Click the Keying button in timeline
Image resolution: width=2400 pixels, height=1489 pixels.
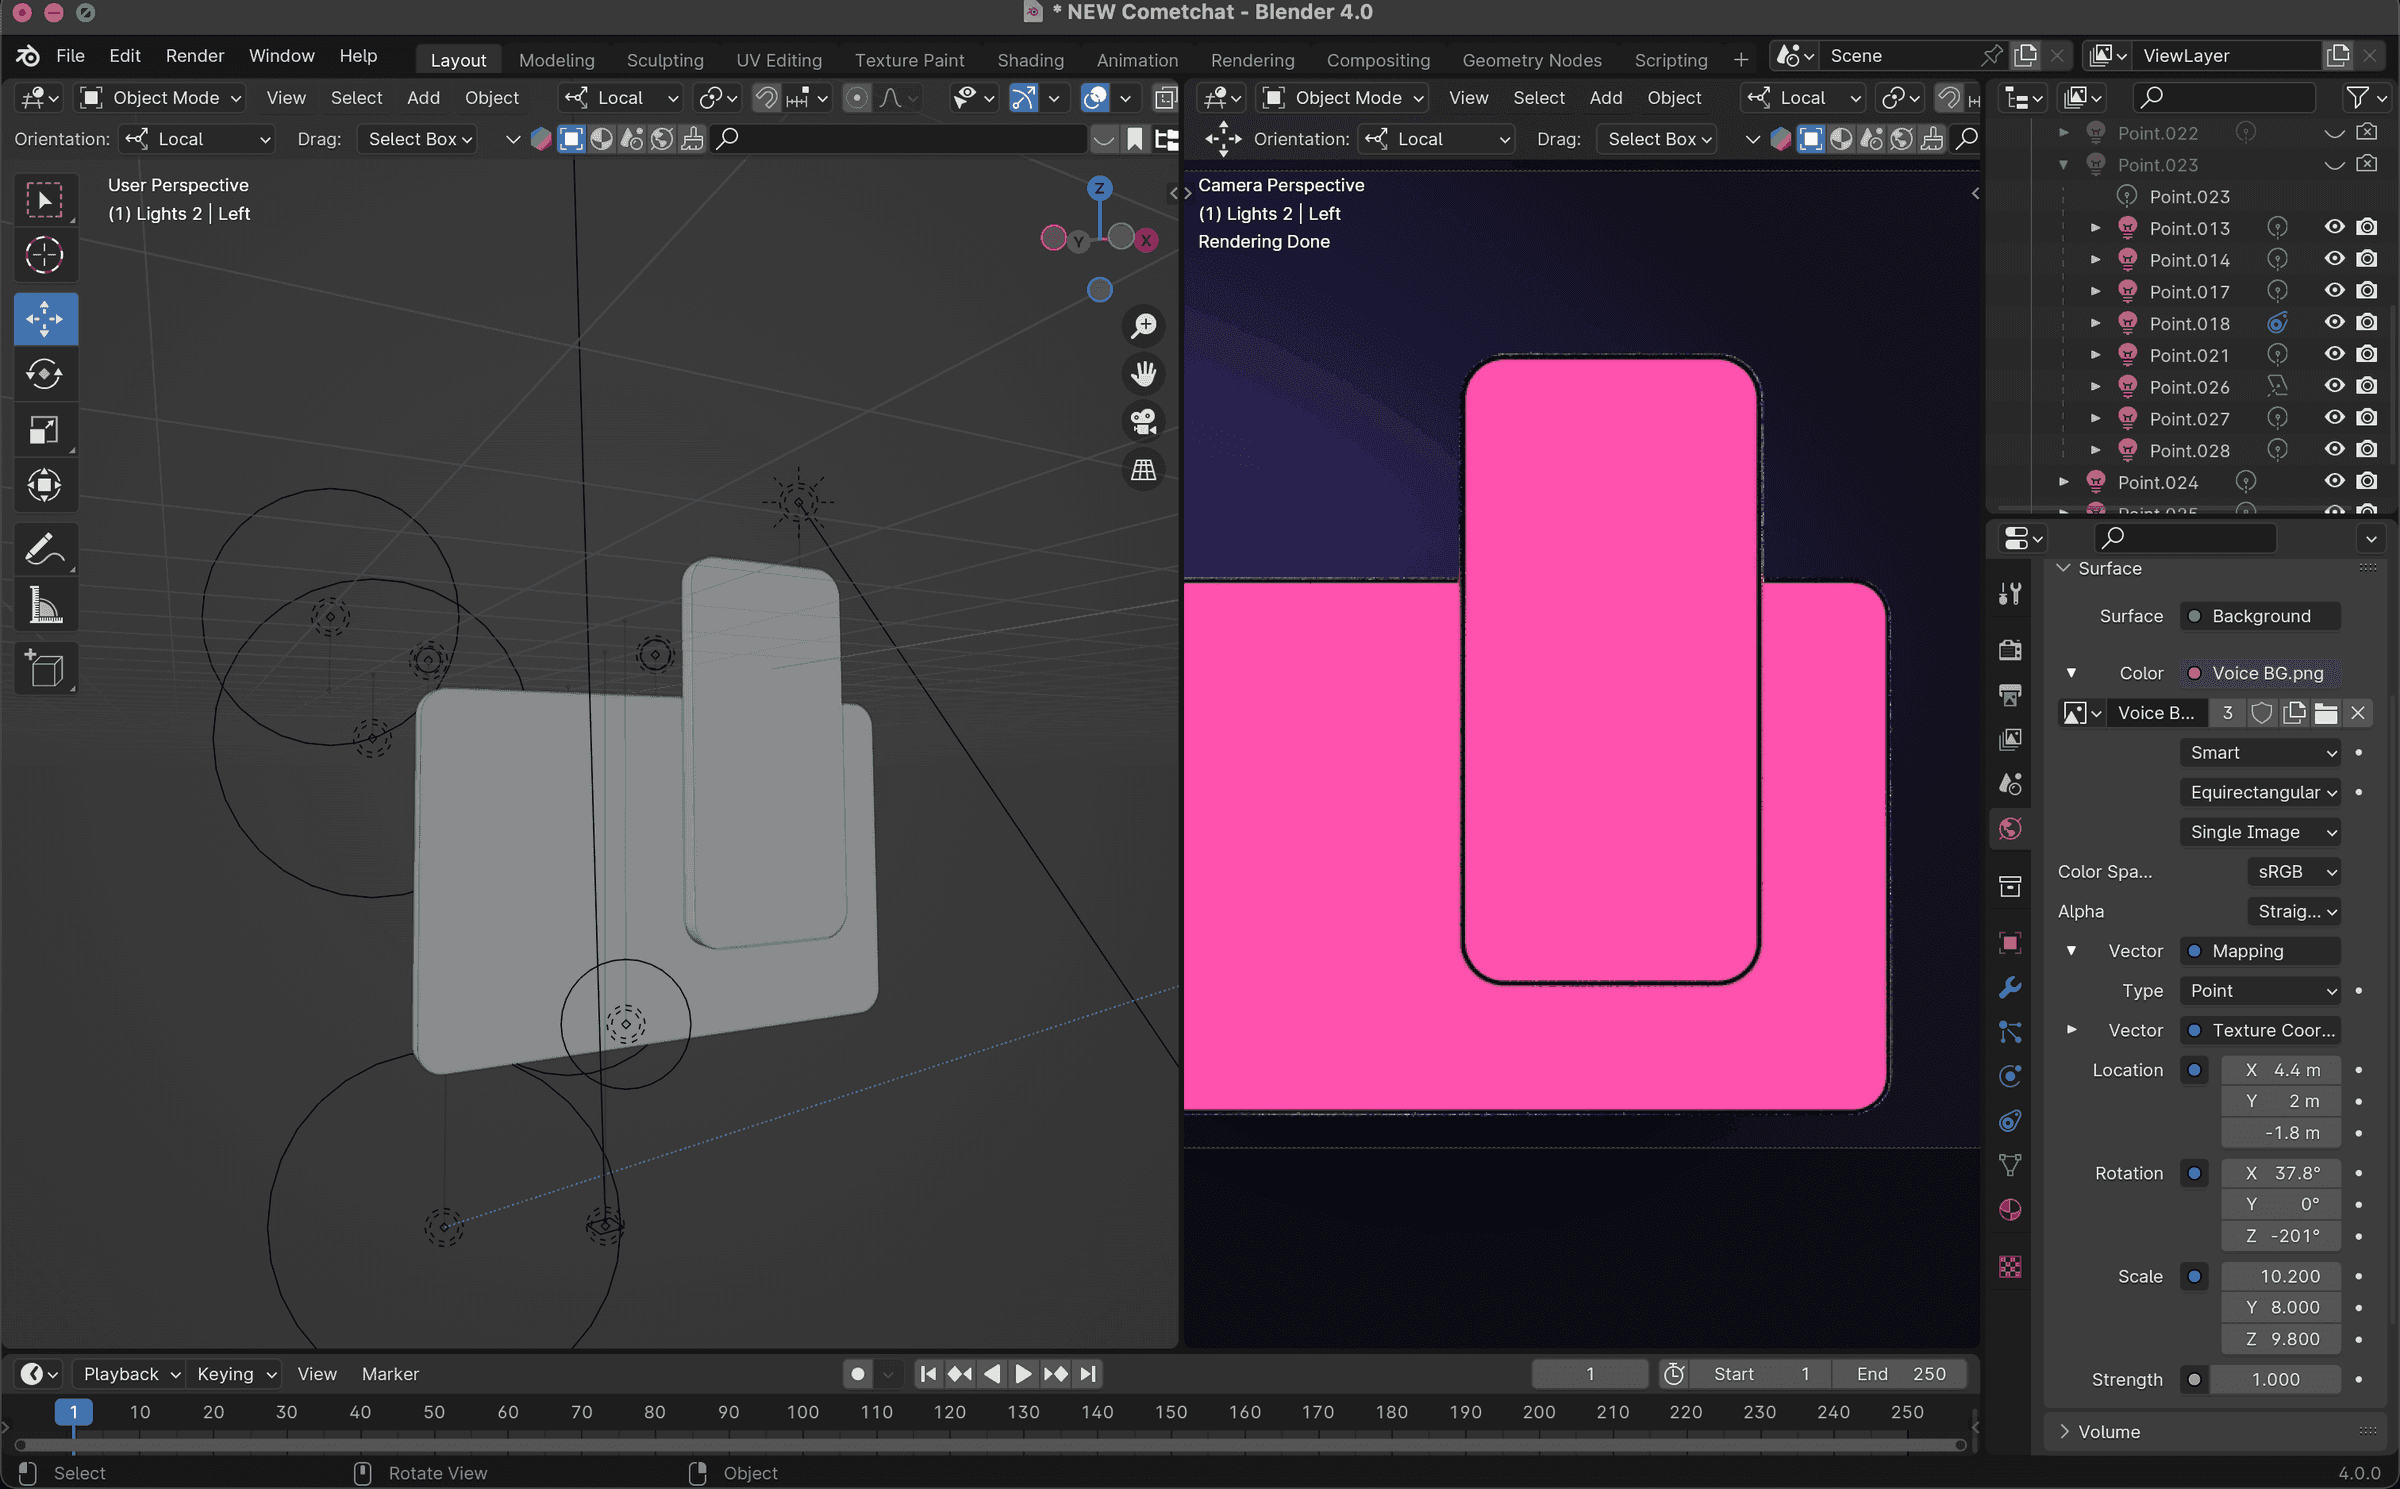pos(236,1374)
